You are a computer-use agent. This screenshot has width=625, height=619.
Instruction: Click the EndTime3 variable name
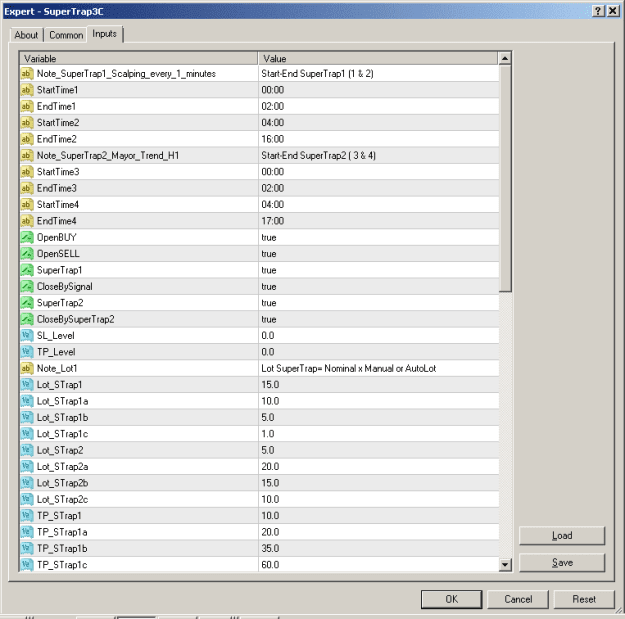(x=57, y=188)
